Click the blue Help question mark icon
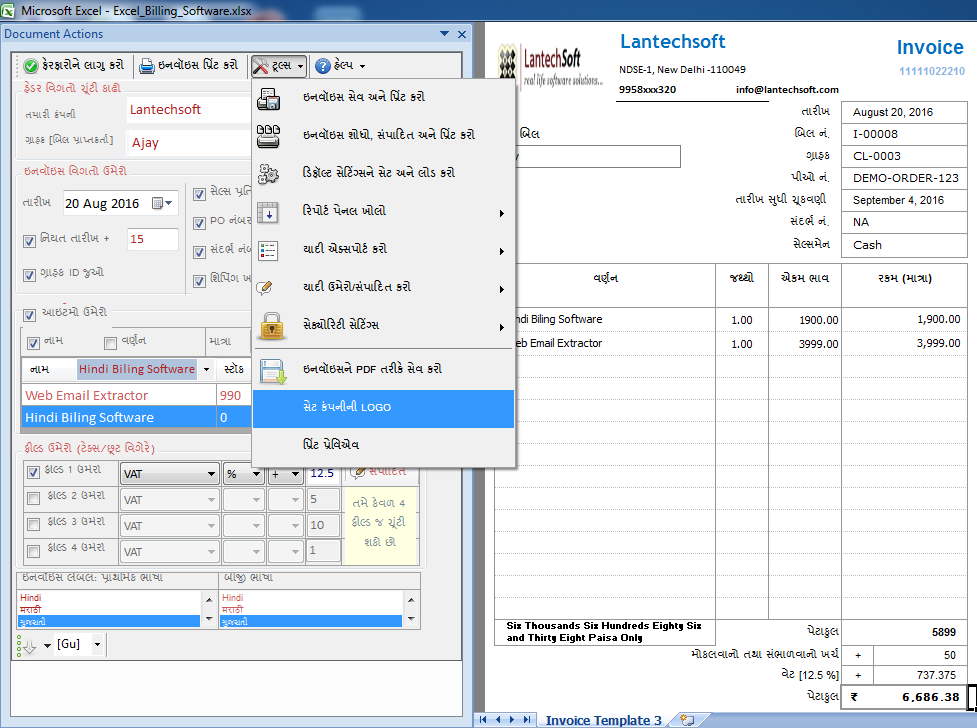 click(x=323, y=65)
